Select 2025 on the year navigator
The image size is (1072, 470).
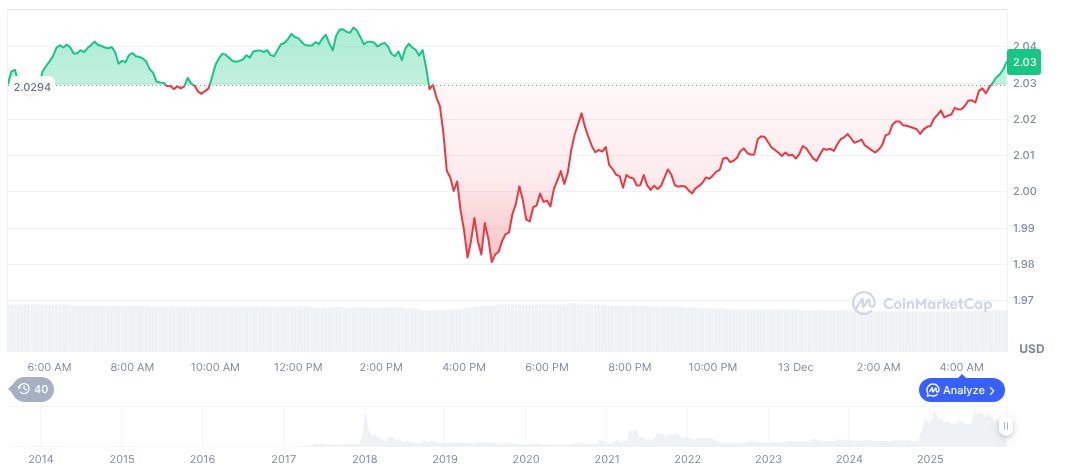pos(930,459)
